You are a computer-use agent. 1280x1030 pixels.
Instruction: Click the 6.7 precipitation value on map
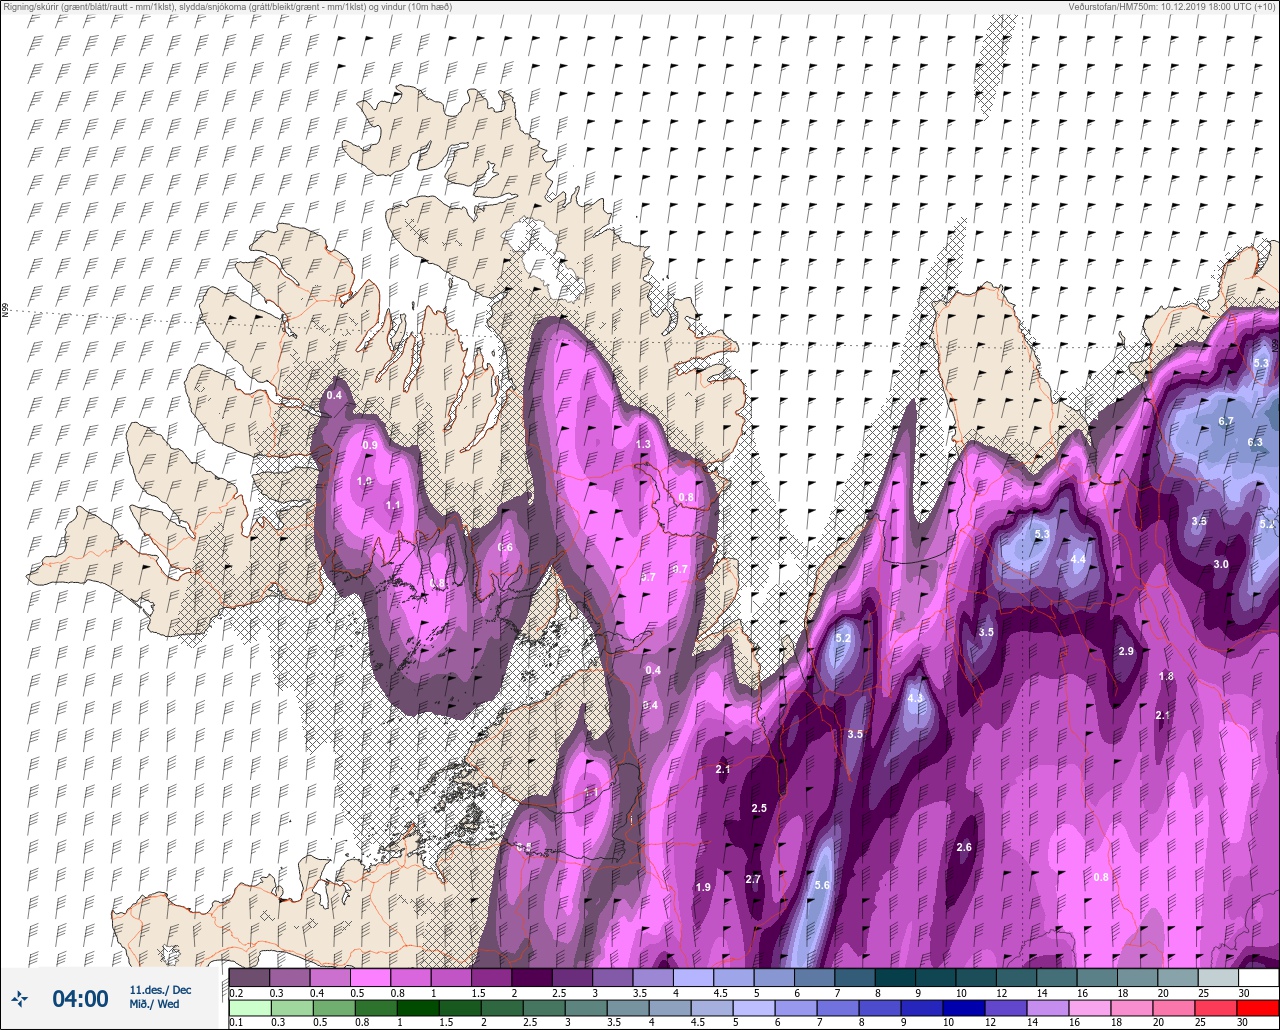pos(1226,422)
